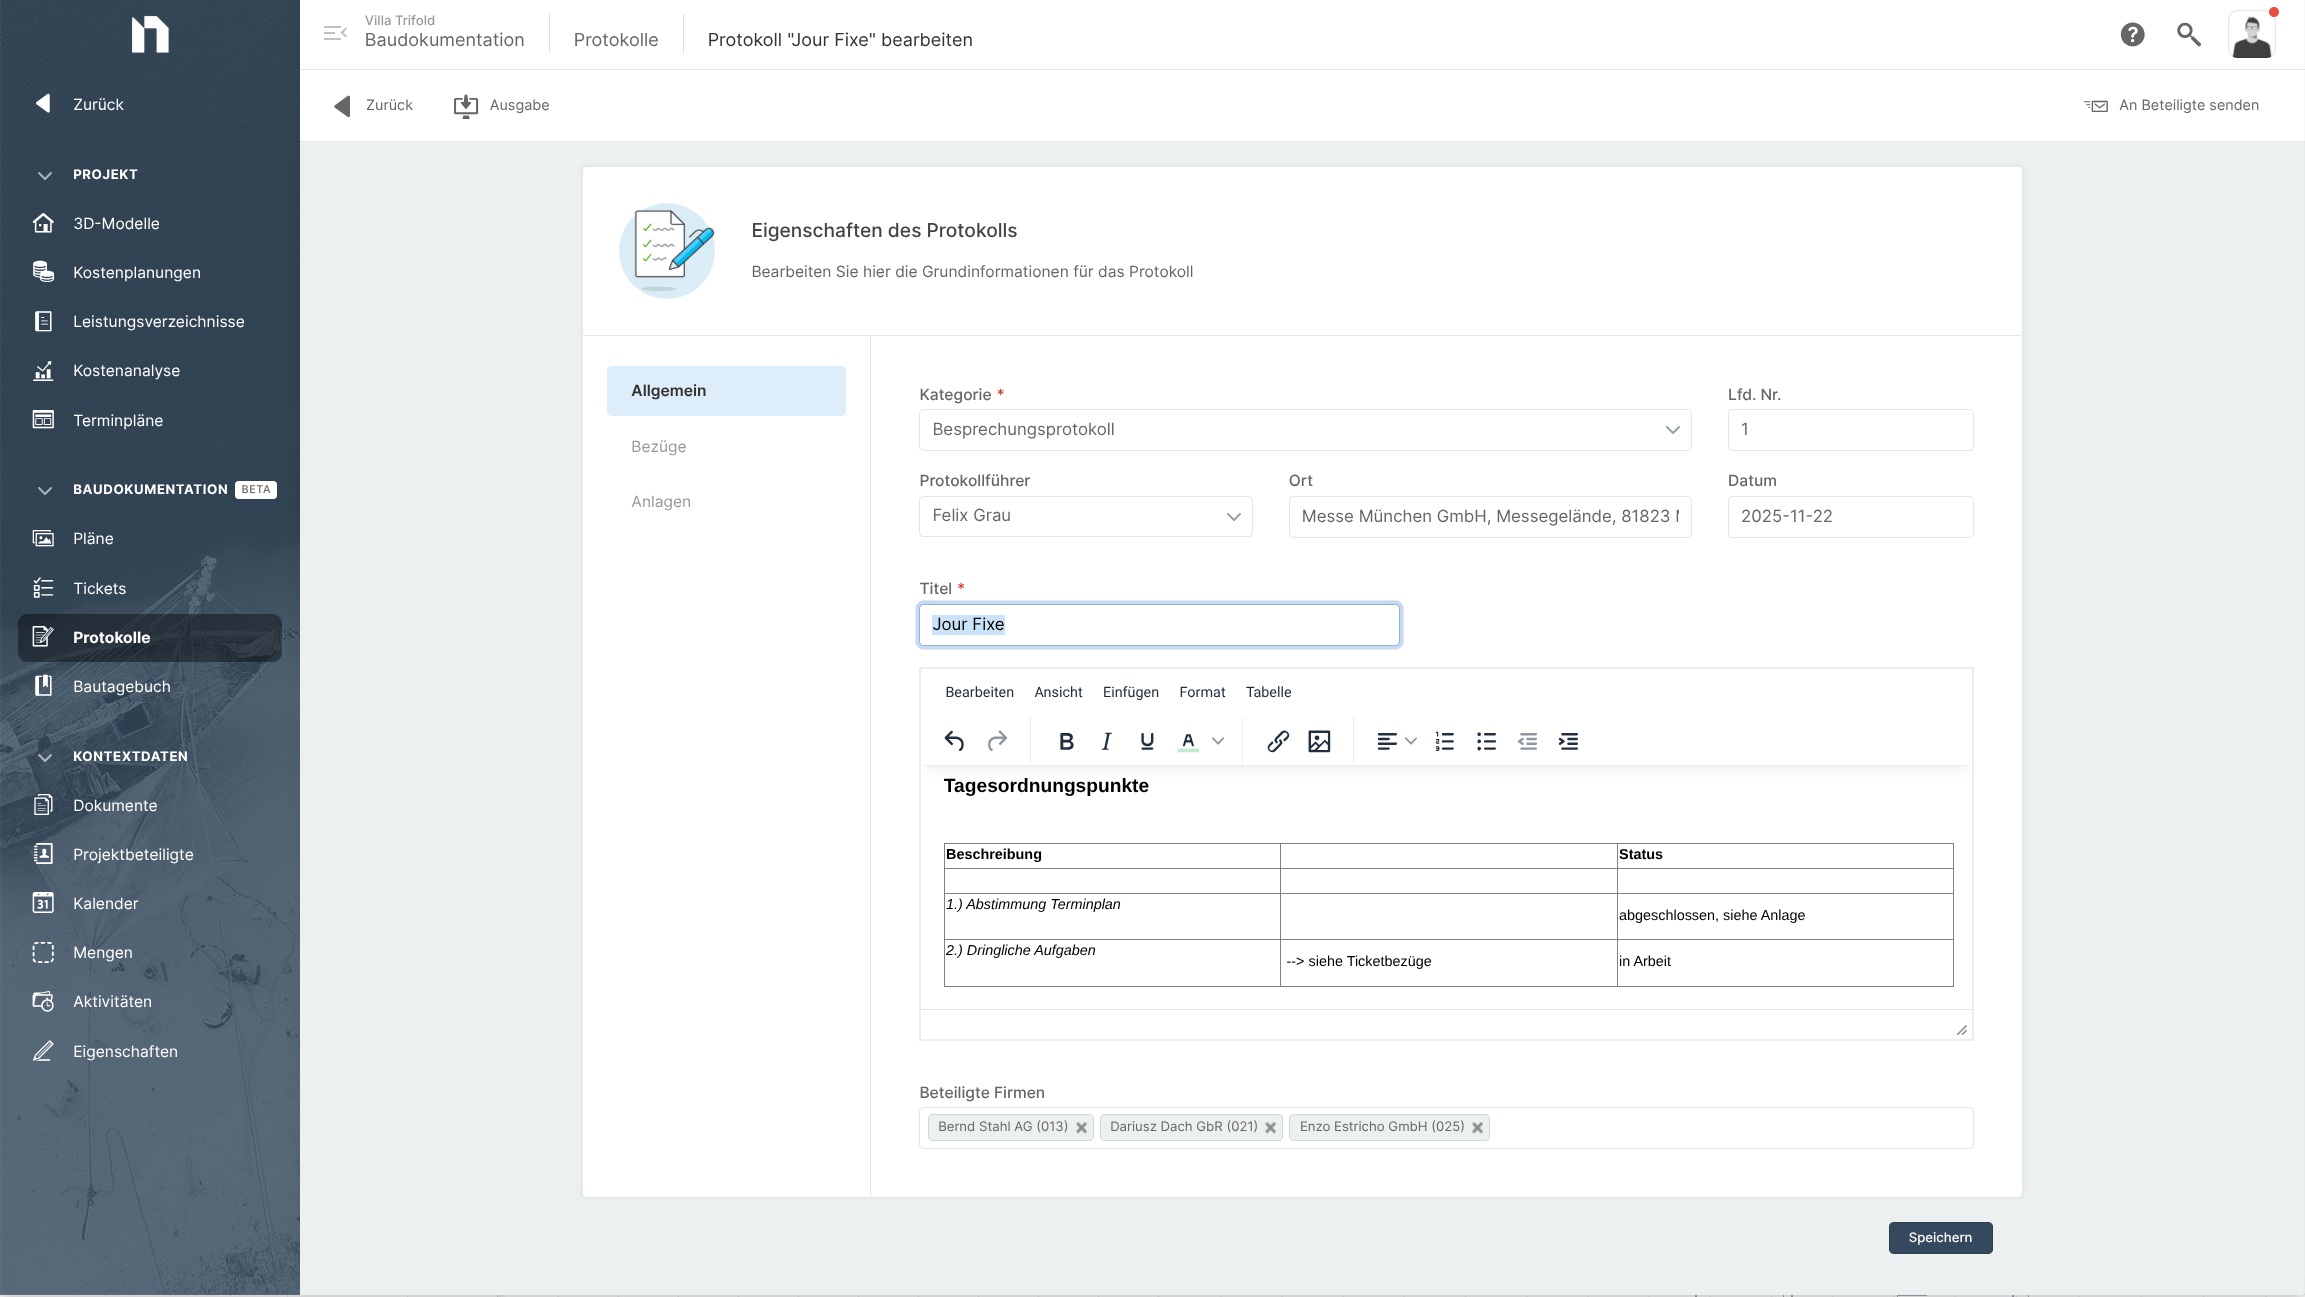Open the help question mark icon
Image resolution: width=2305 pixels, height=1297 pixels.
2132,35
